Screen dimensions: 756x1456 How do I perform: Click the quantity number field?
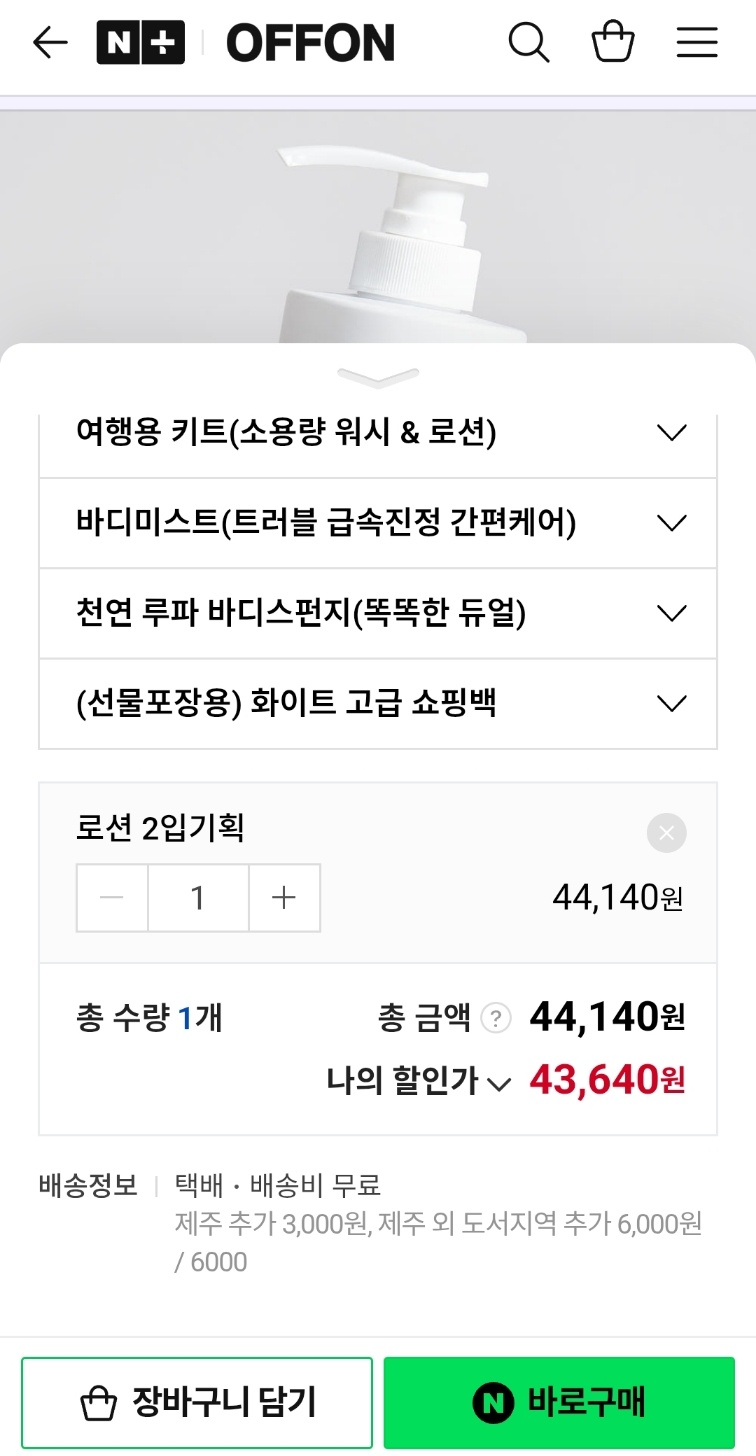(198, 898)
